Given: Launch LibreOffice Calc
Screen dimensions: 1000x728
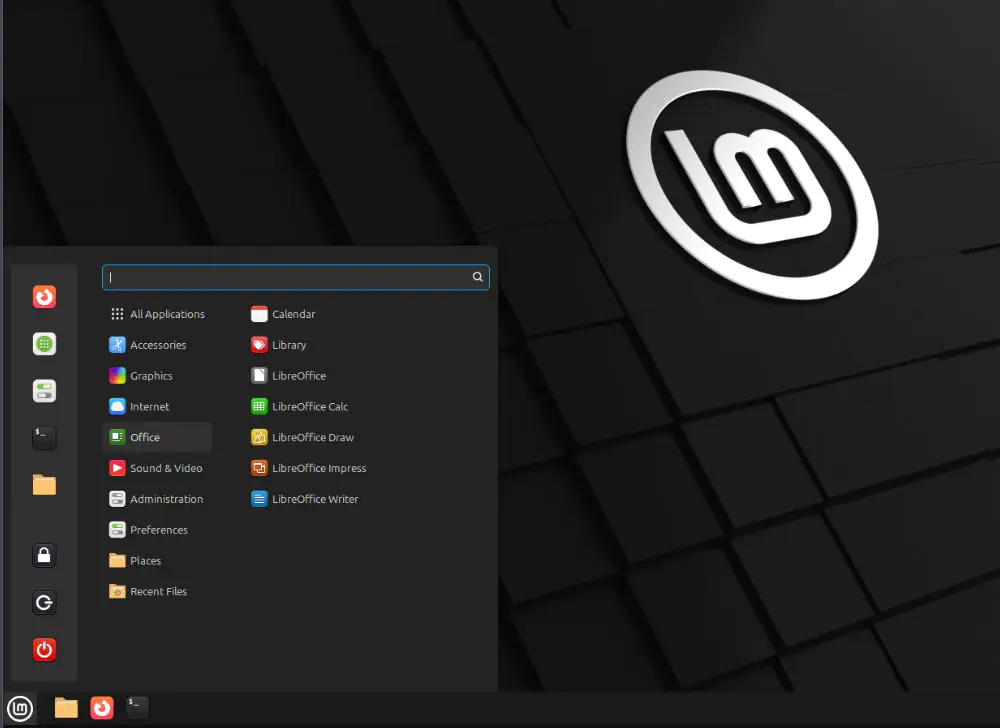Looking at the screenshot, I should coord(309,407).
